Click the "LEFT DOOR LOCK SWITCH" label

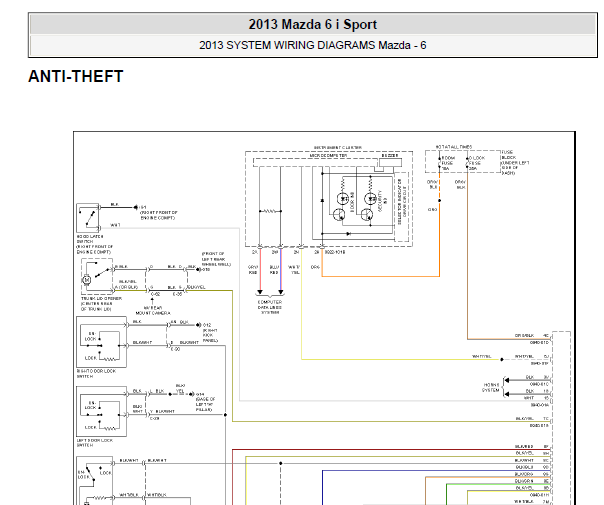(x=94, y=443)
